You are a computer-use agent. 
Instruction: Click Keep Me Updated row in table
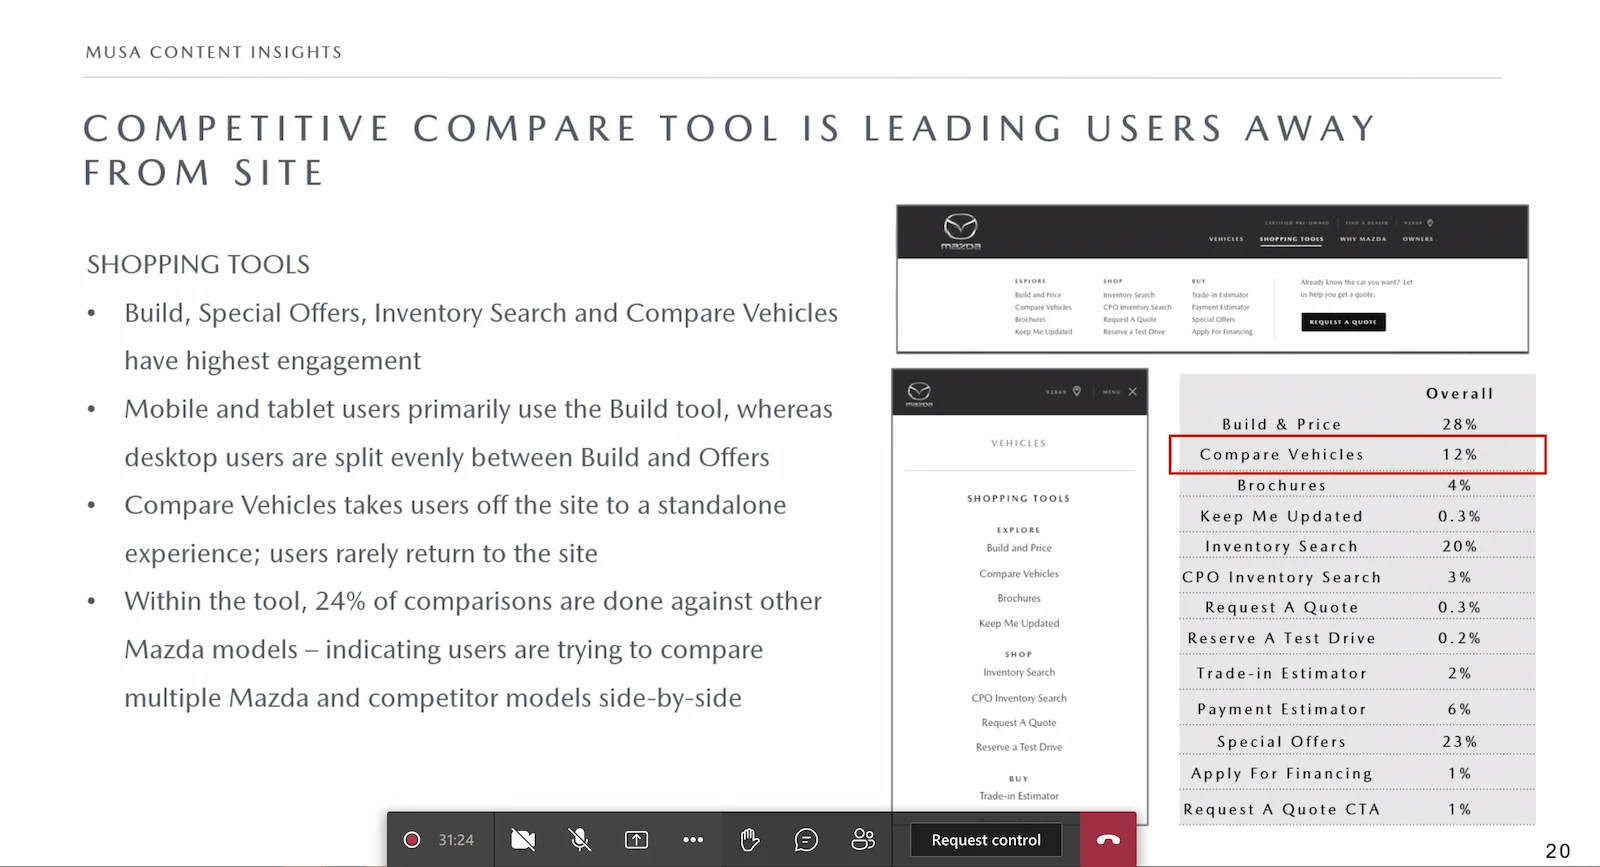[x=1357, y=516]
